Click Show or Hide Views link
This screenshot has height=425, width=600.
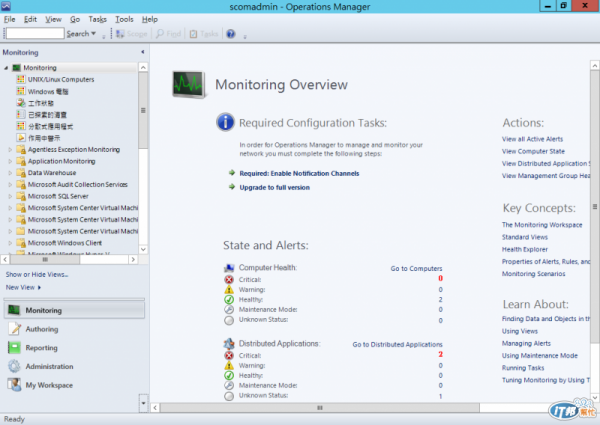(37, 274)
